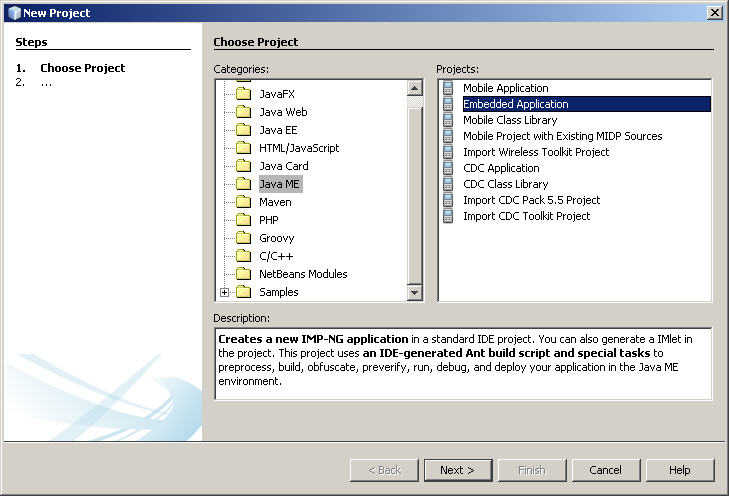Screen dimensions: 729x496
Task: Choose Mobile Project with Existing MIDP Sources text
Action: point(563,136)
